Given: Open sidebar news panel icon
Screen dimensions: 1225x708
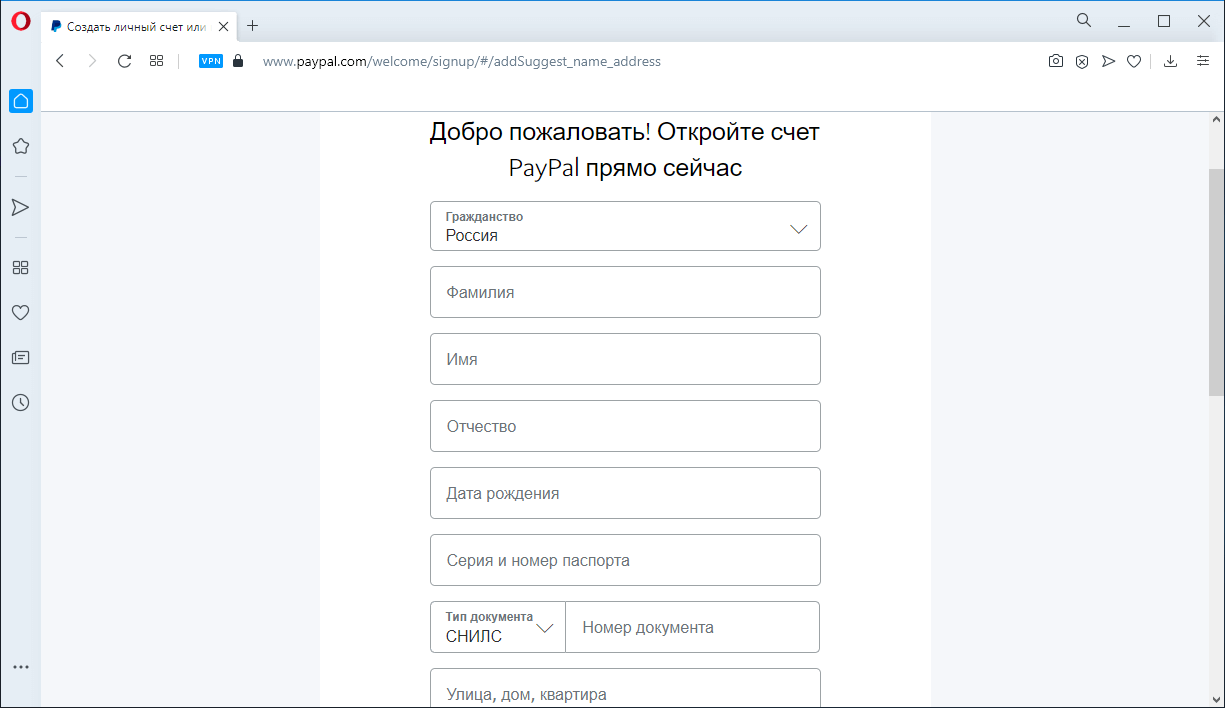Looking at the screenshot, I should coord(20,357).
